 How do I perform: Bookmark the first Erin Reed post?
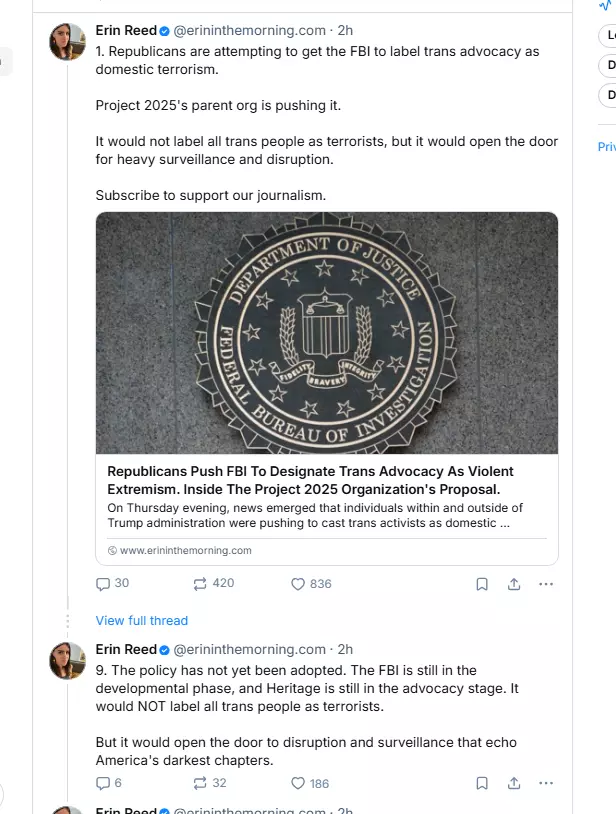coord(481,584)
